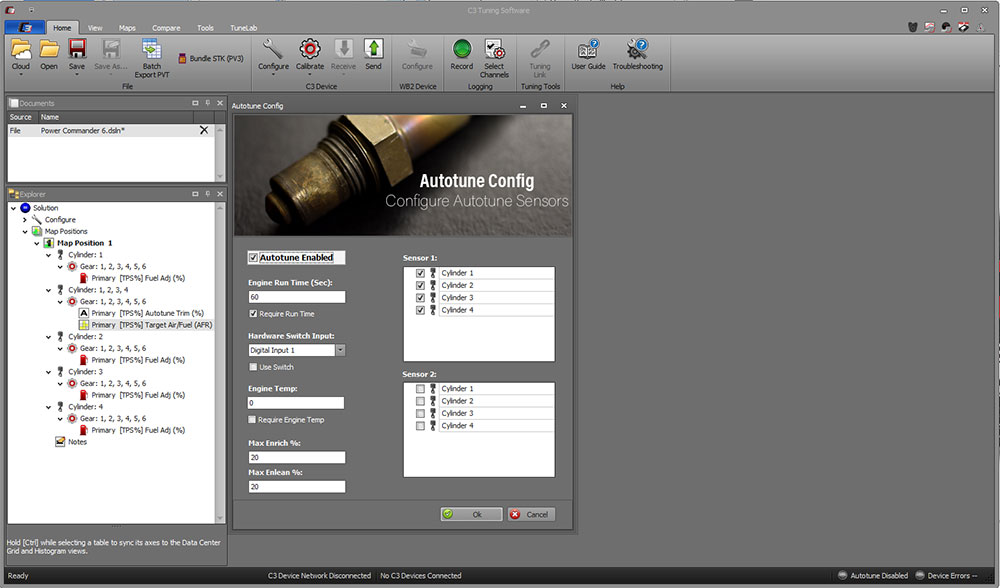This screenshot has height=588, width=1000.
Task: Click the Send to device icon
Action: 373,49
